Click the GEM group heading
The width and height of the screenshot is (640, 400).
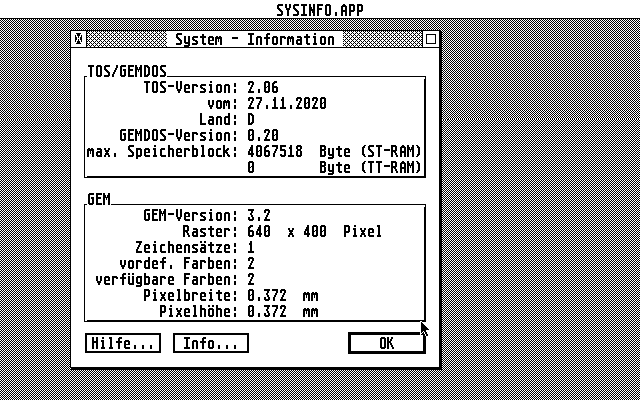click(99, 200)
